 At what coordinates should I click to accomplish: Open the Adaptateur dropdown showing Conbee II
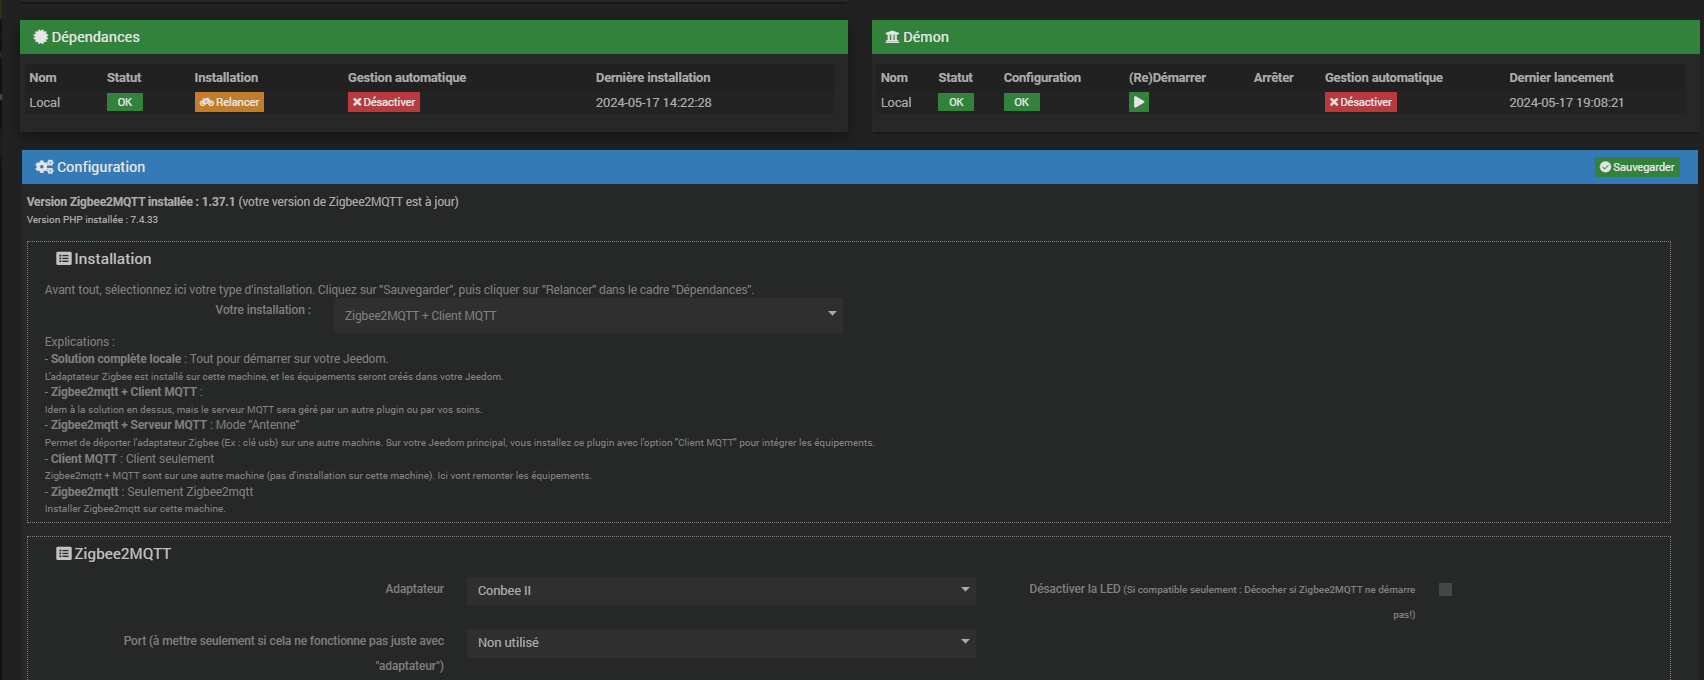tap(721, 590)
